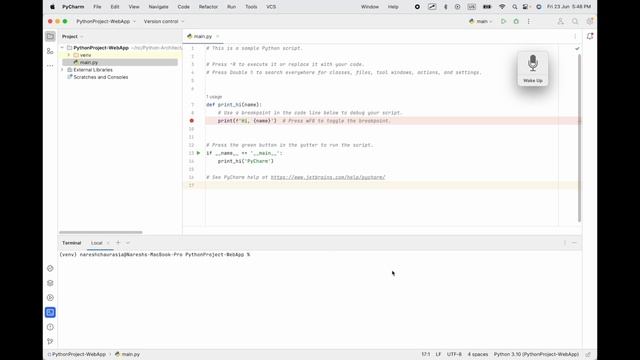This screenshot has width=640, height=360.
Task: Open the Project tool window icon
Action: pyautogui.click(x=50, y=36)
